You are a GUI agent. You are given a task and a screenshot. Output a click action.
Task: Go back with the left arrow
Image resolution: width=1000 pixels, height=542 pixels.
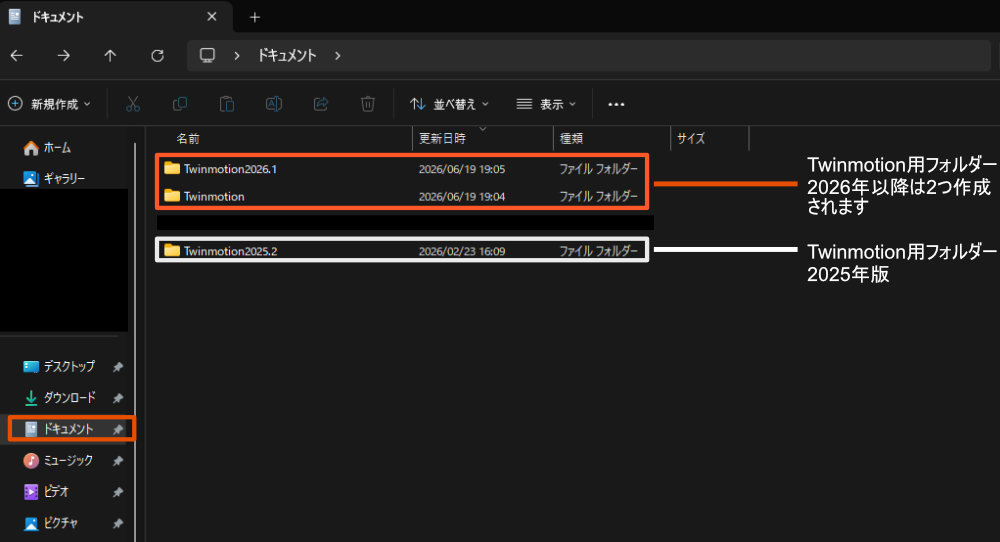coord(17,55)
